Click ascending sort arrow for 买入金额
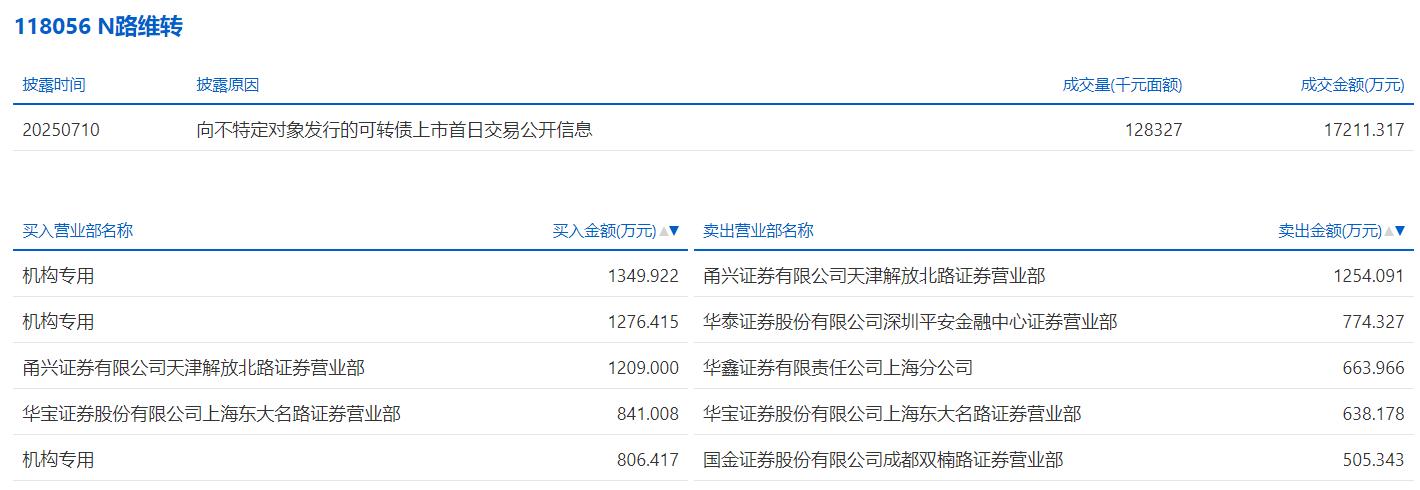Image resolution: width=1420 pixels, height=490 pixels. 663,231
